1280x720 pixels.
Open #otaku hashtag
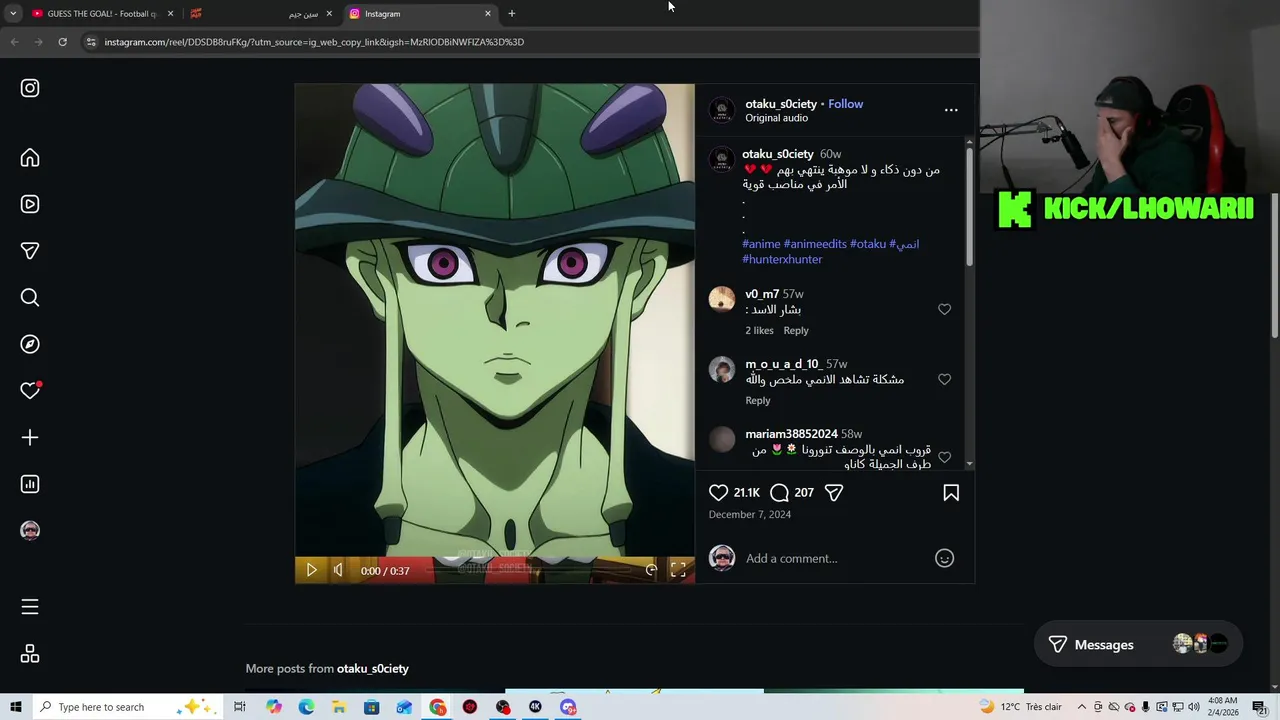868,244
